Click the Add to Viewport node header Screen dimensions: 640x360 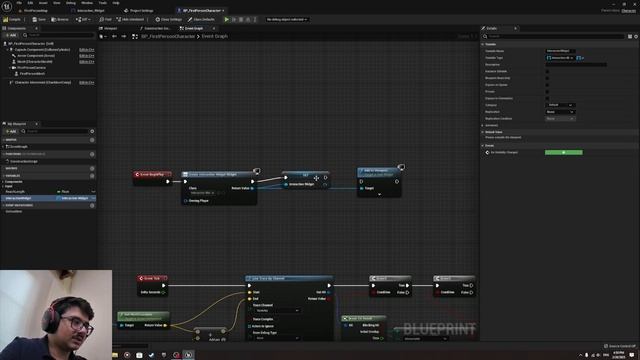coord(378,172)
